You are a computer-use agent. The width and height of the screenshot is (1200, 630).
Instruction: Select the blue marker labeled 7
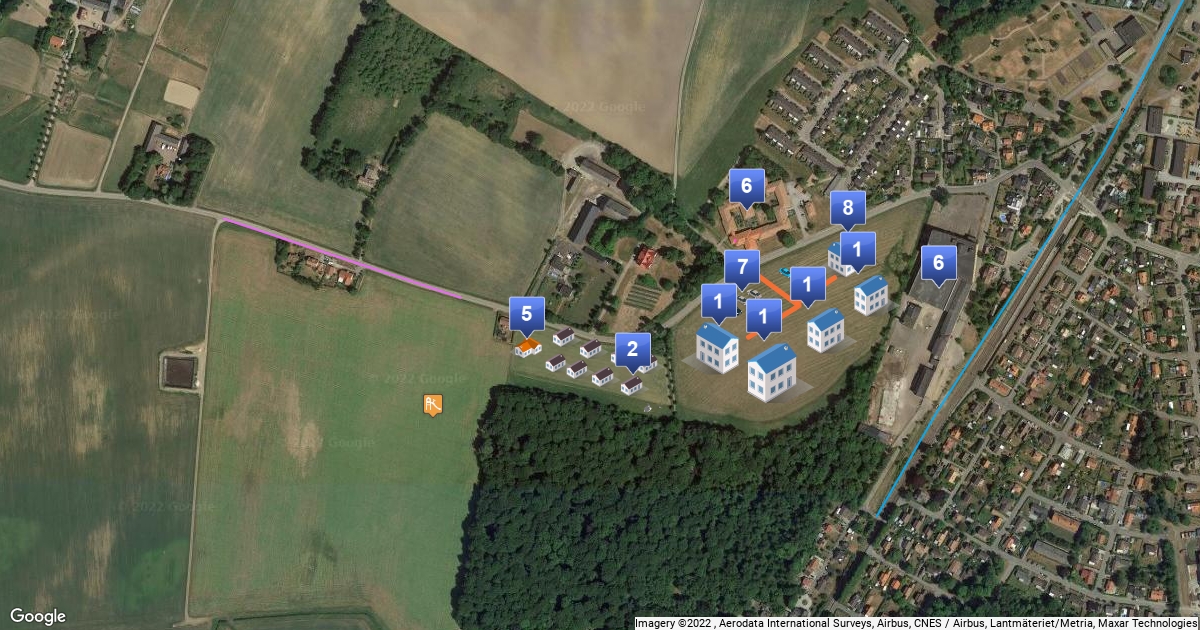[x=741, y=268]
